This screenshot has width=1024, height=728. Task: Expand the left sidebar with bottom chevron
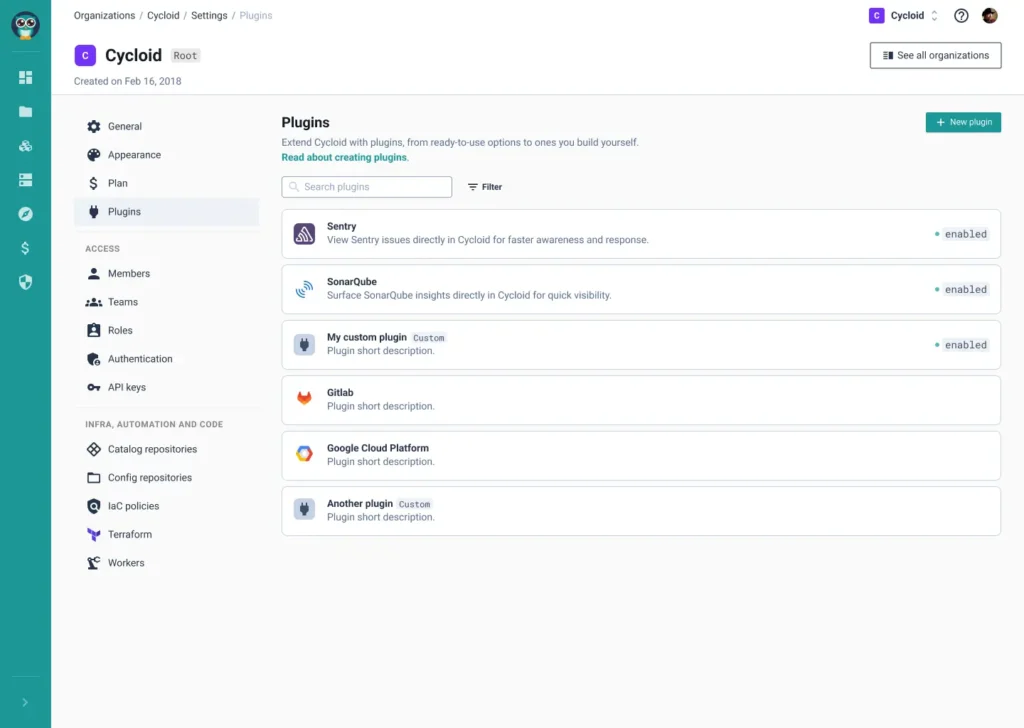(25, 702)
